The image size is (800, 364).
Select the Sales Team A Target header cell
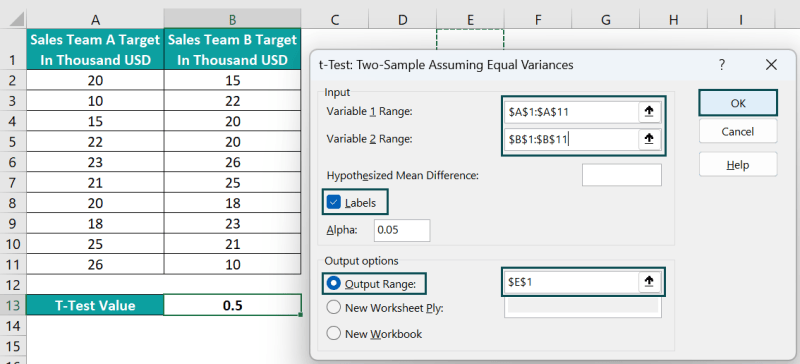click(95, 49)
